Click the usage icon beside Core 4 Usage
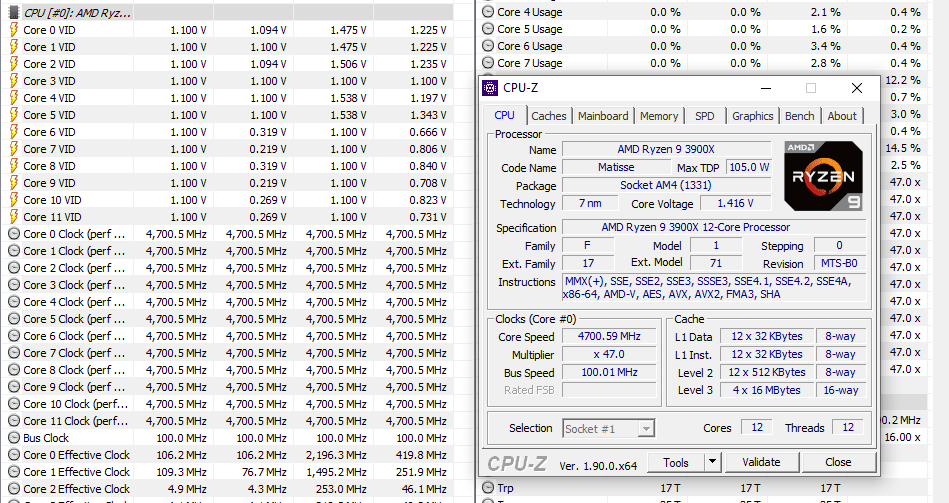Viewport: 949px width, 503px height. click(487, 12)
